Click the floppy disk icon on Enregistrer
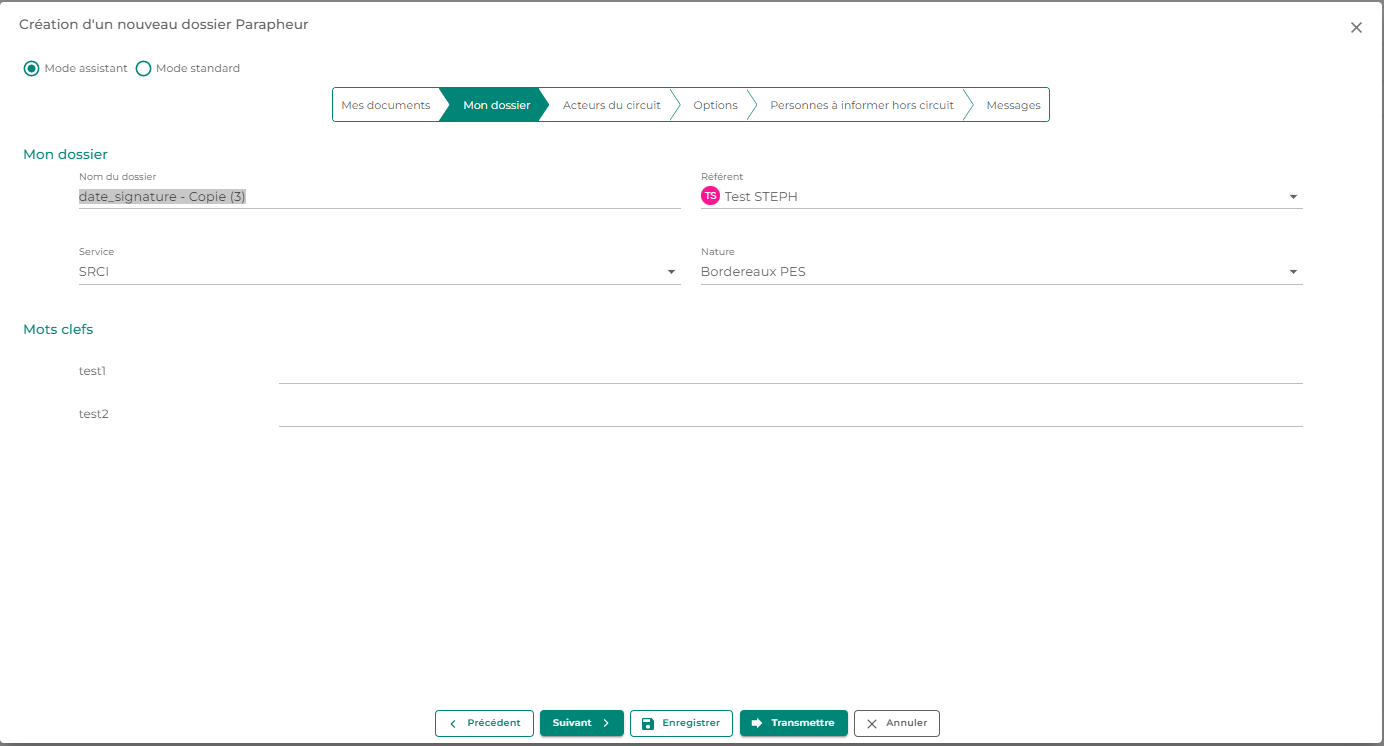 647,723
